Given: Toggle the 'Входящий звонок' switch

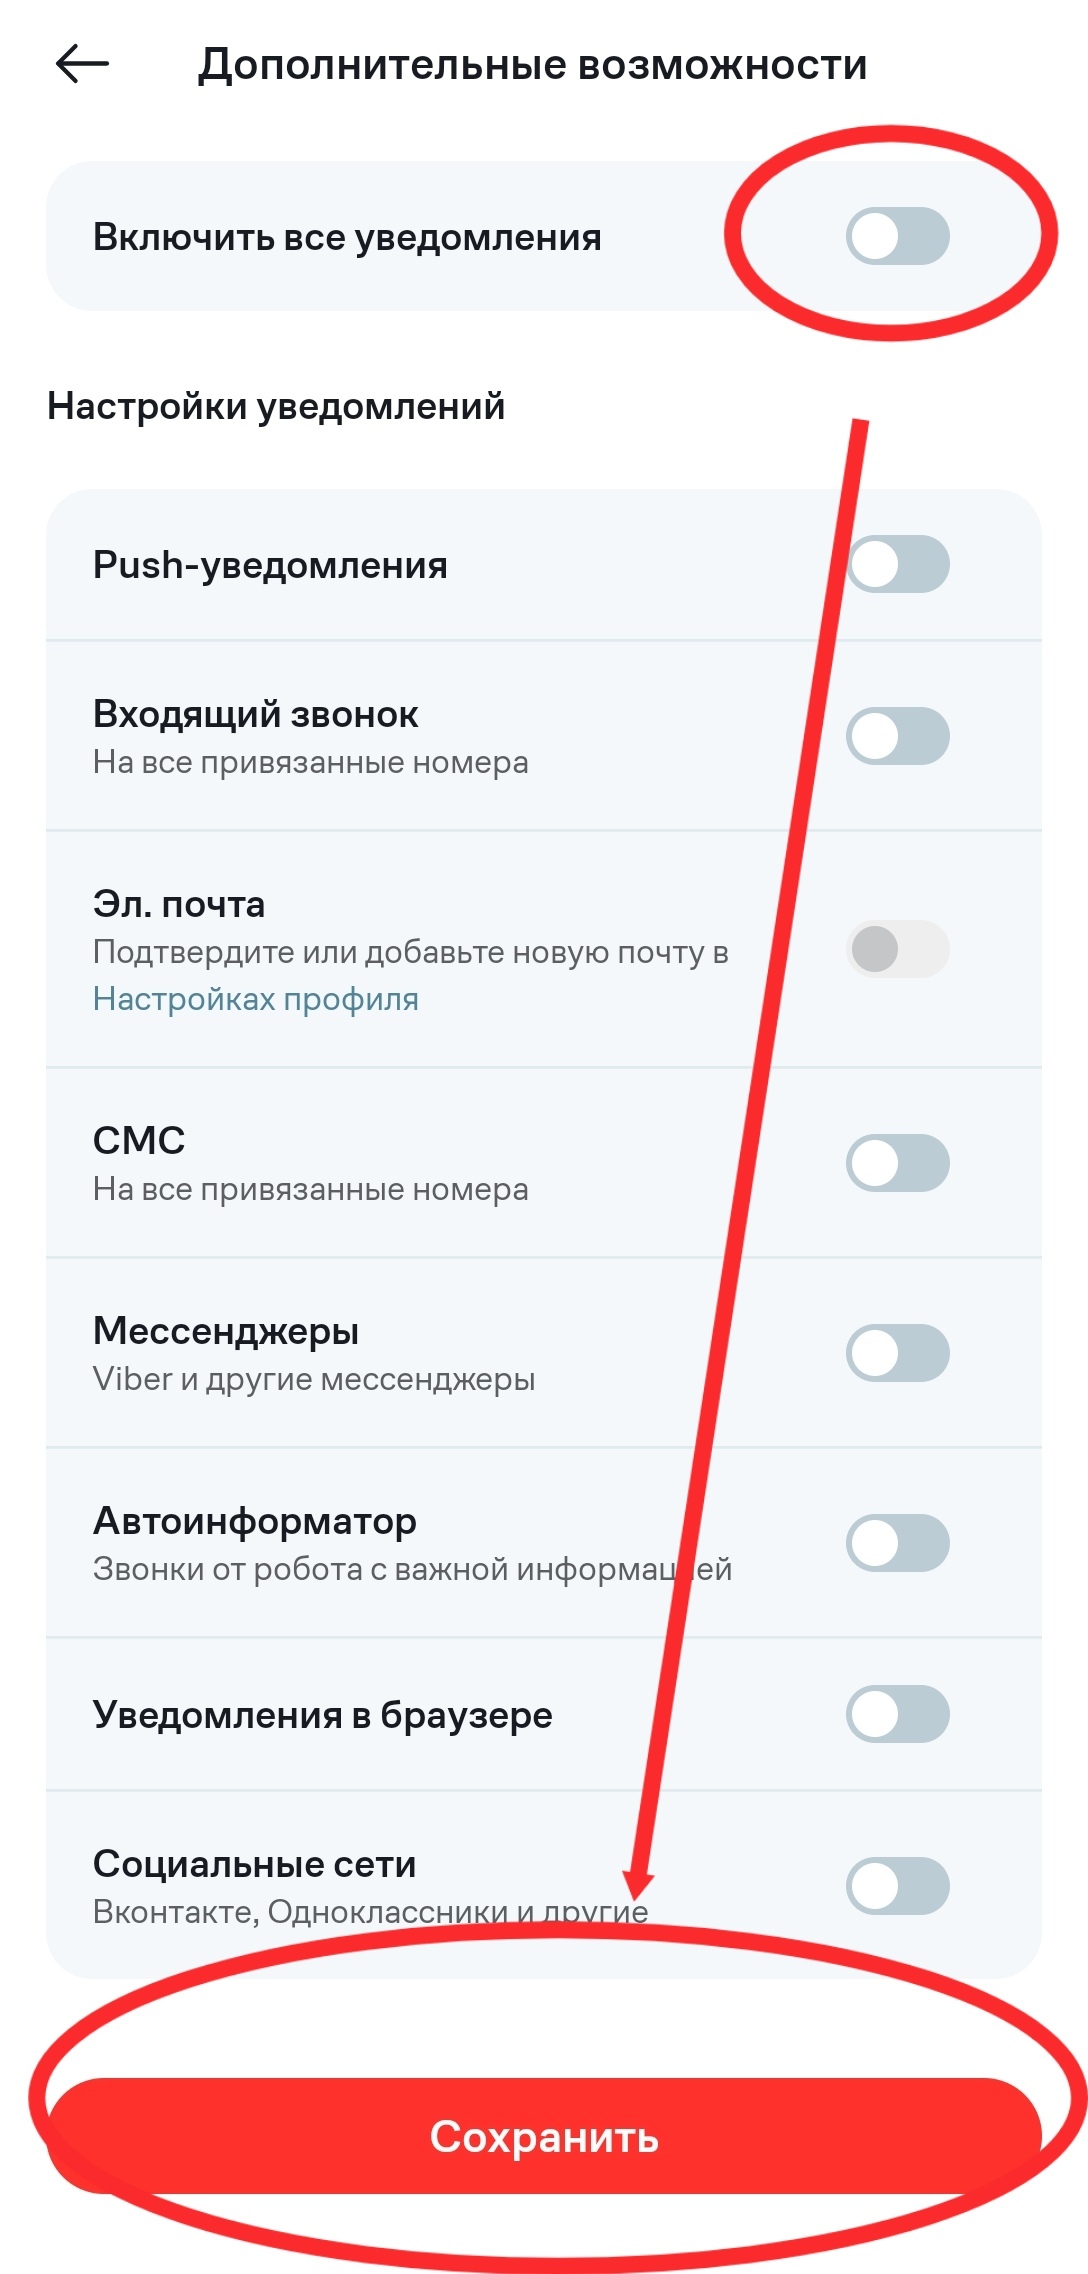Looking at the screenshot, I should click(897, 737).
